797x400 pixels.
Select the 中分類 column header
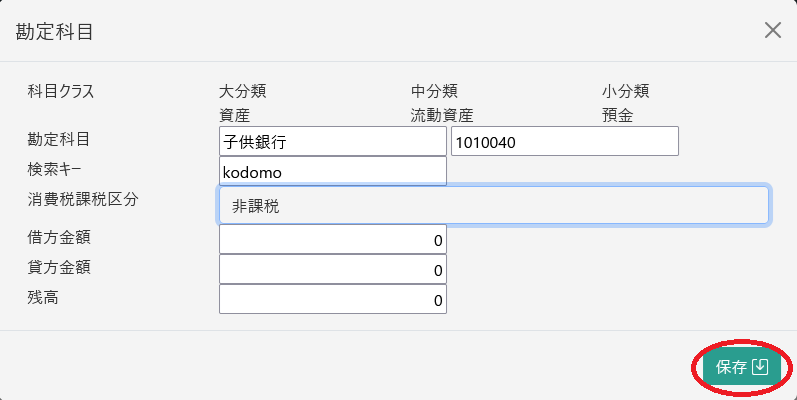434,91
